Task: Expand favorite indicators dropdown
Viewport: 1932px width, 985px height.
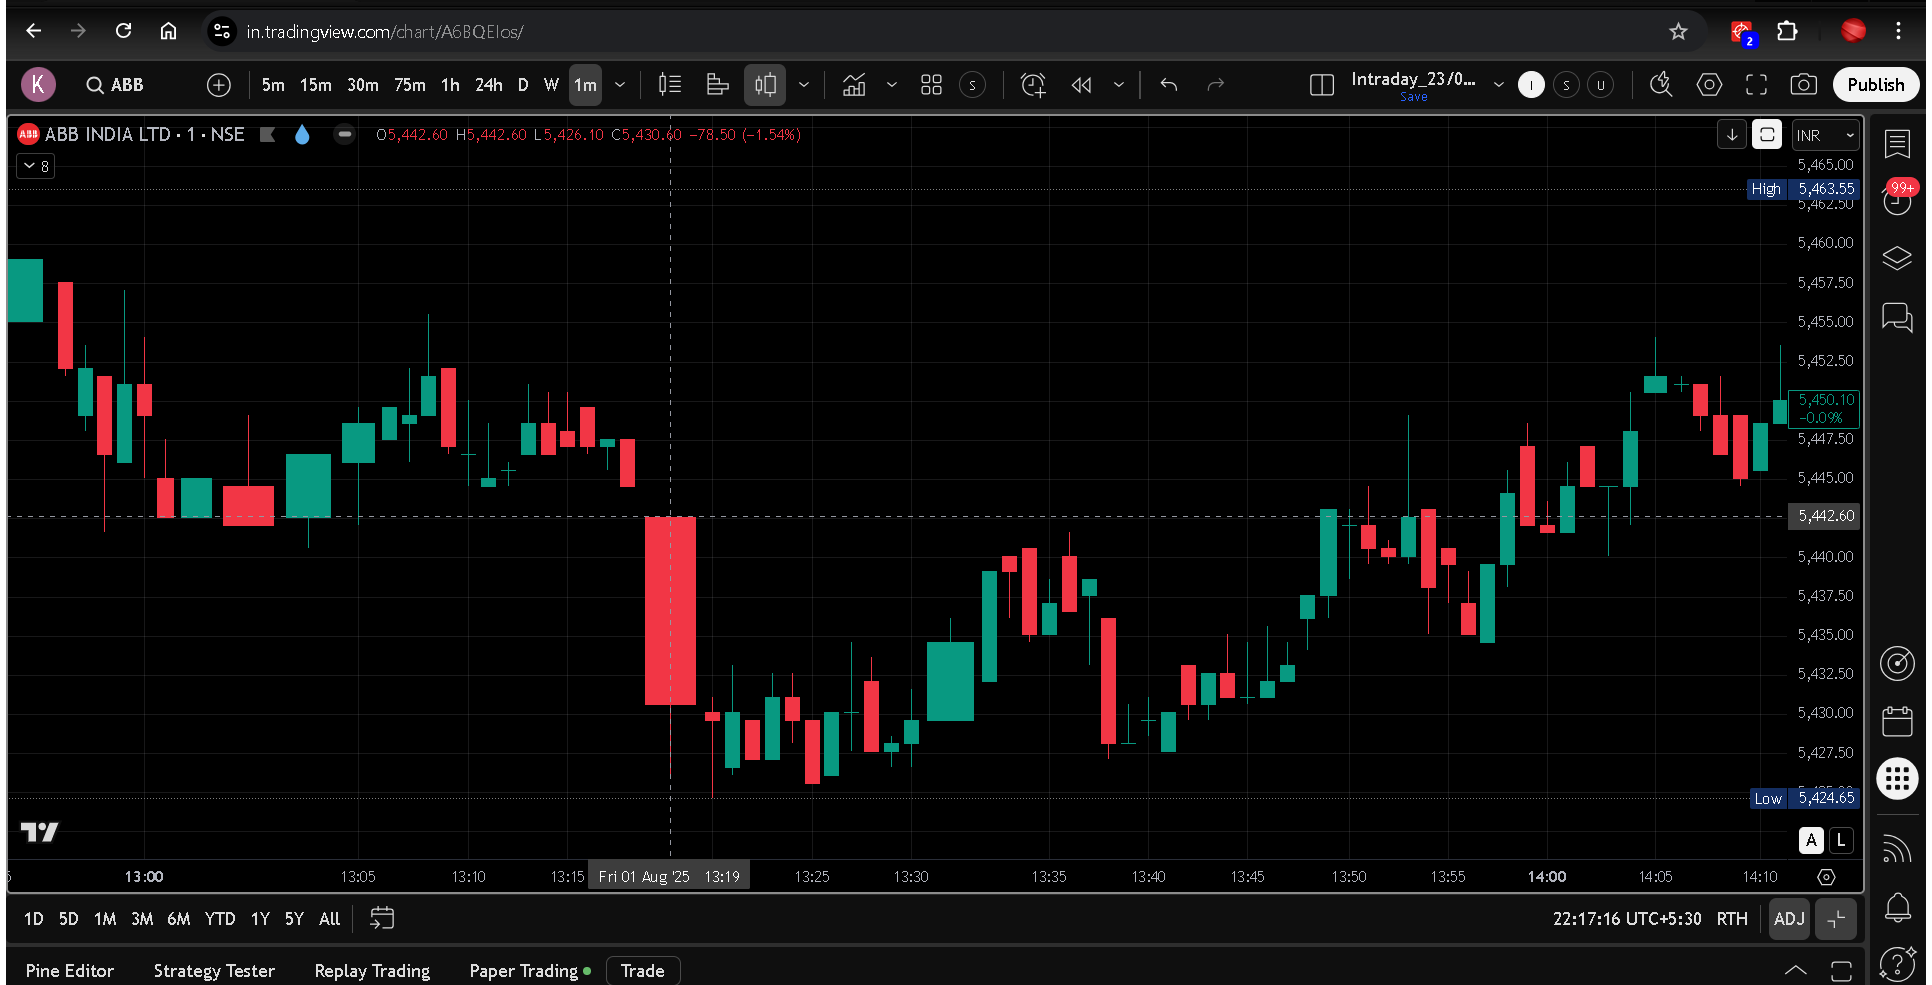Action: [891, 85]
